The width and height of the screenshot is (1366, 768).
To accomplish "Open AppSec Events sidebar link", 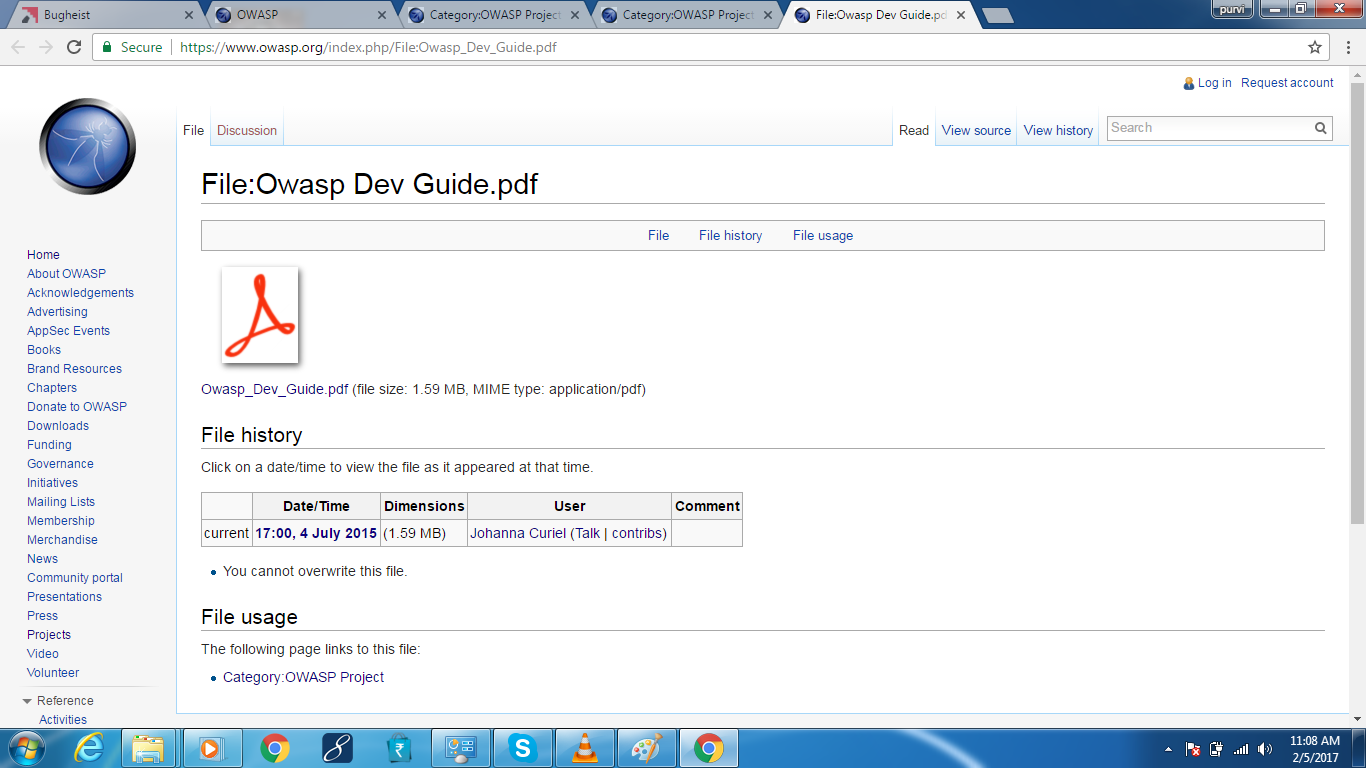I will tap(68, 331).
